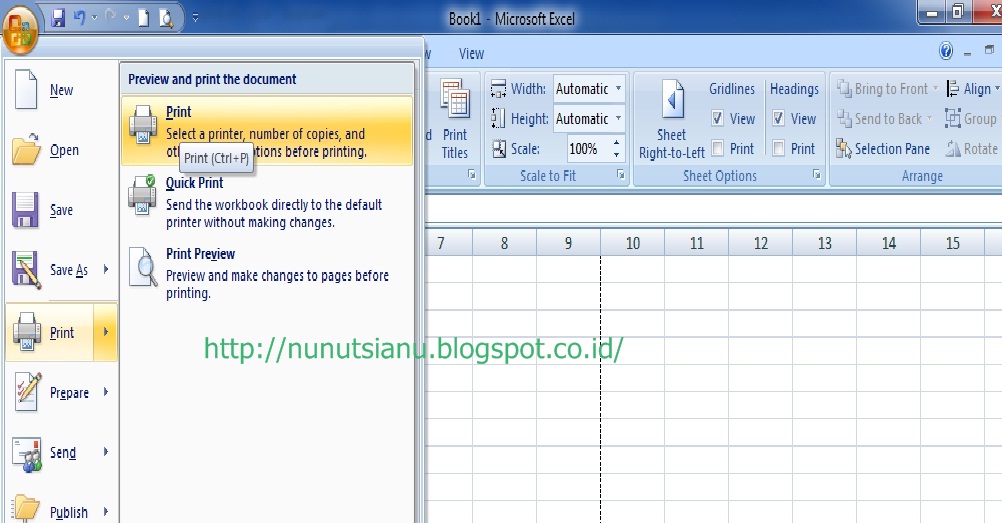
Task: Toggle Gridlines Print checkbox
Action: [x=718, y=148]
